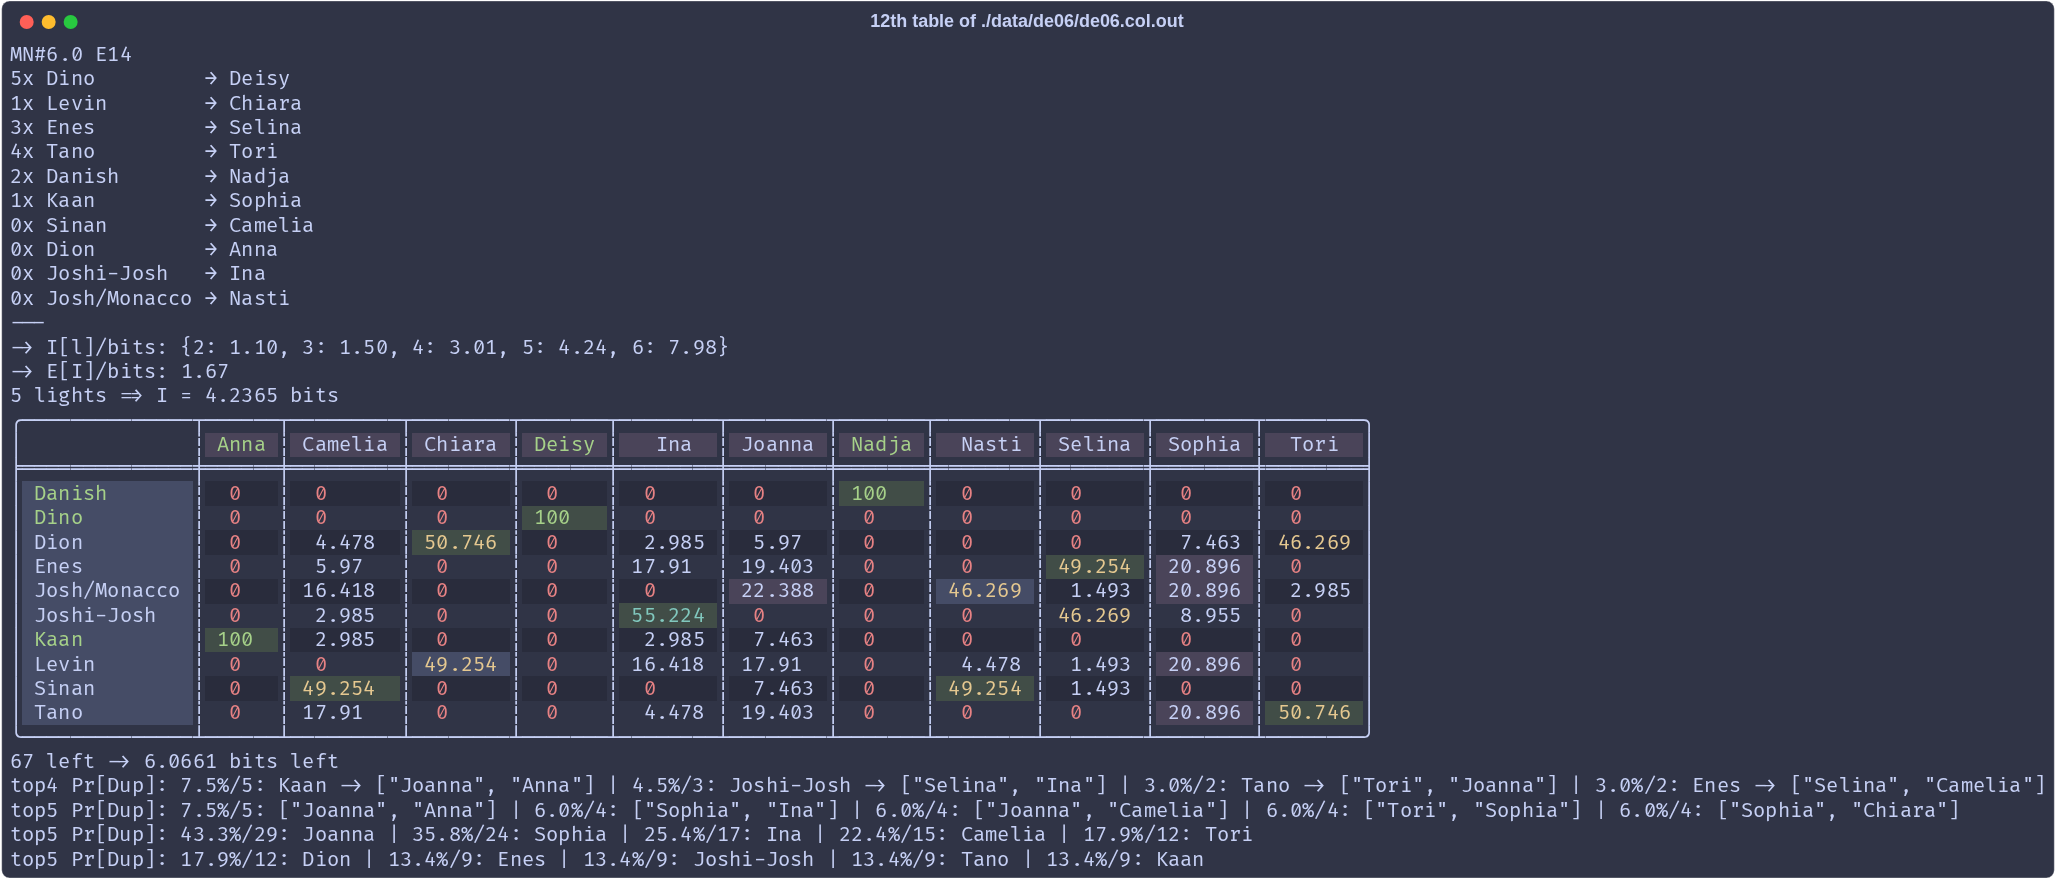Click the line "0x Joshi-Josh → Ina"
This screenshot has width=2056, height=879.
(x=138, y=274)
